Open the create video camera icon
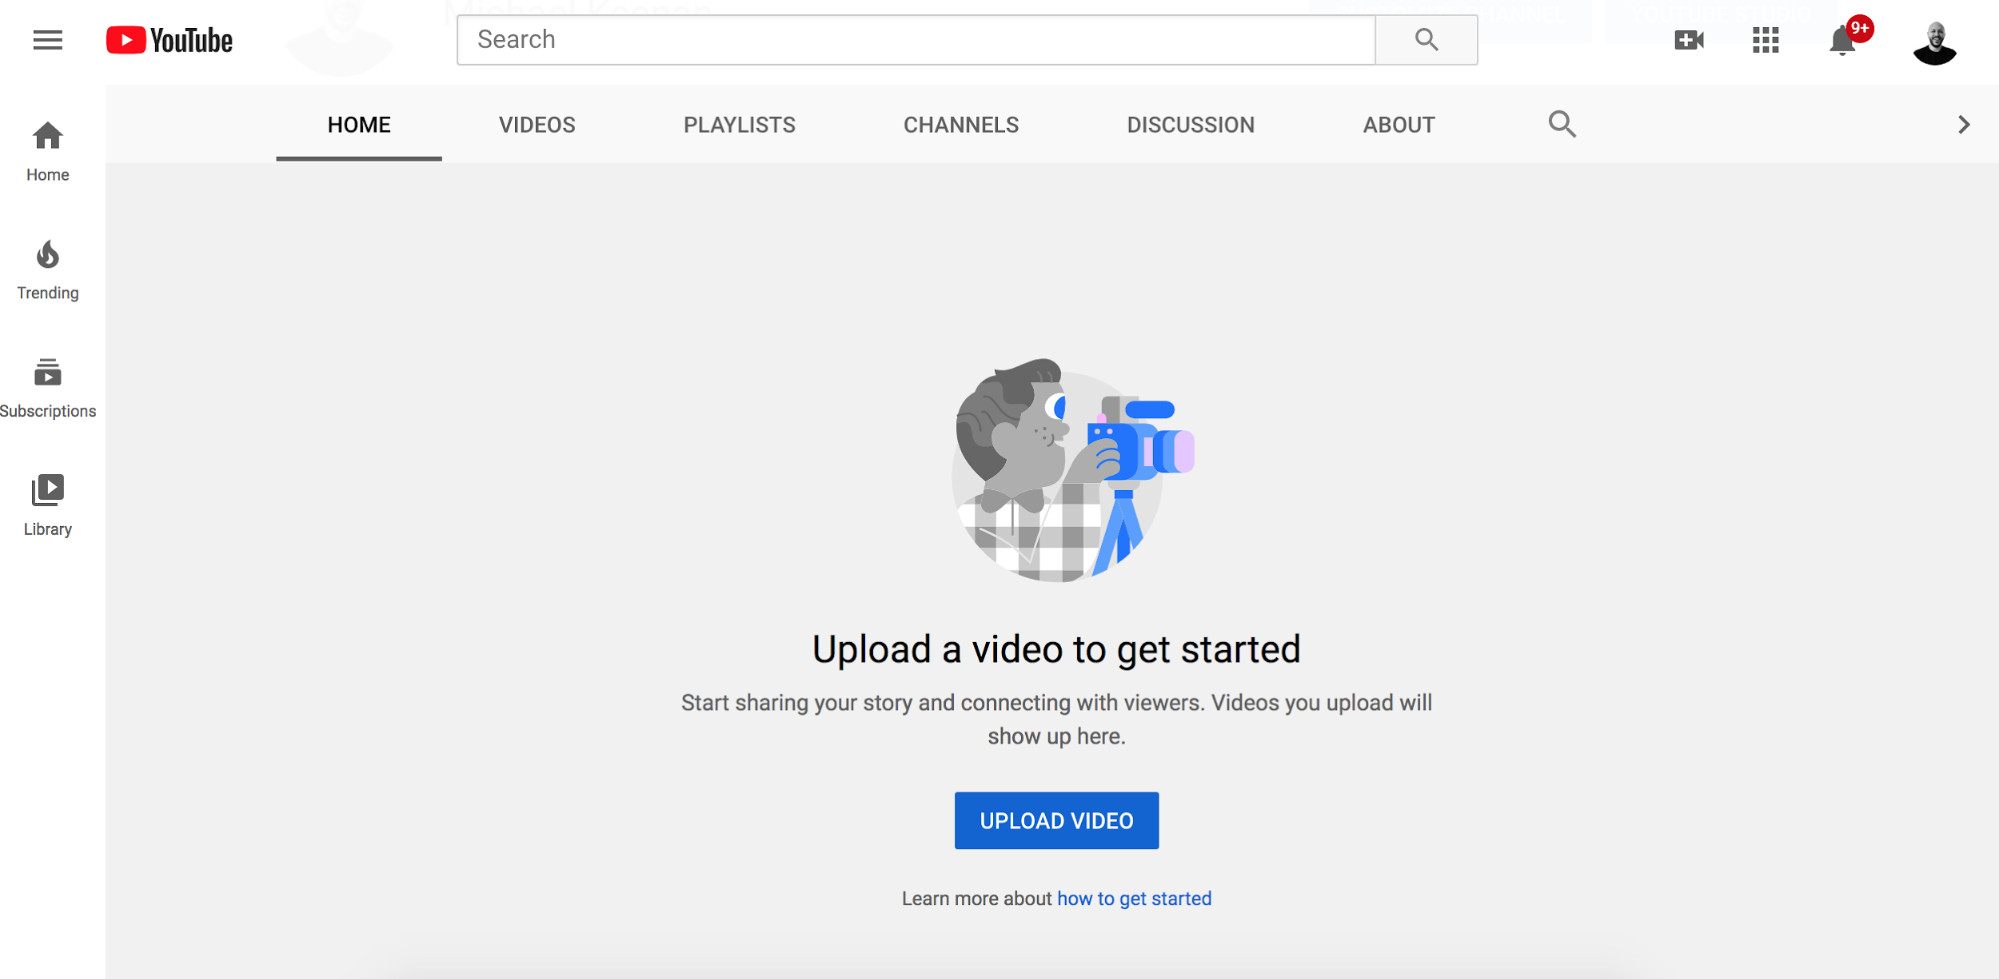 click(x=1689, y=40)
